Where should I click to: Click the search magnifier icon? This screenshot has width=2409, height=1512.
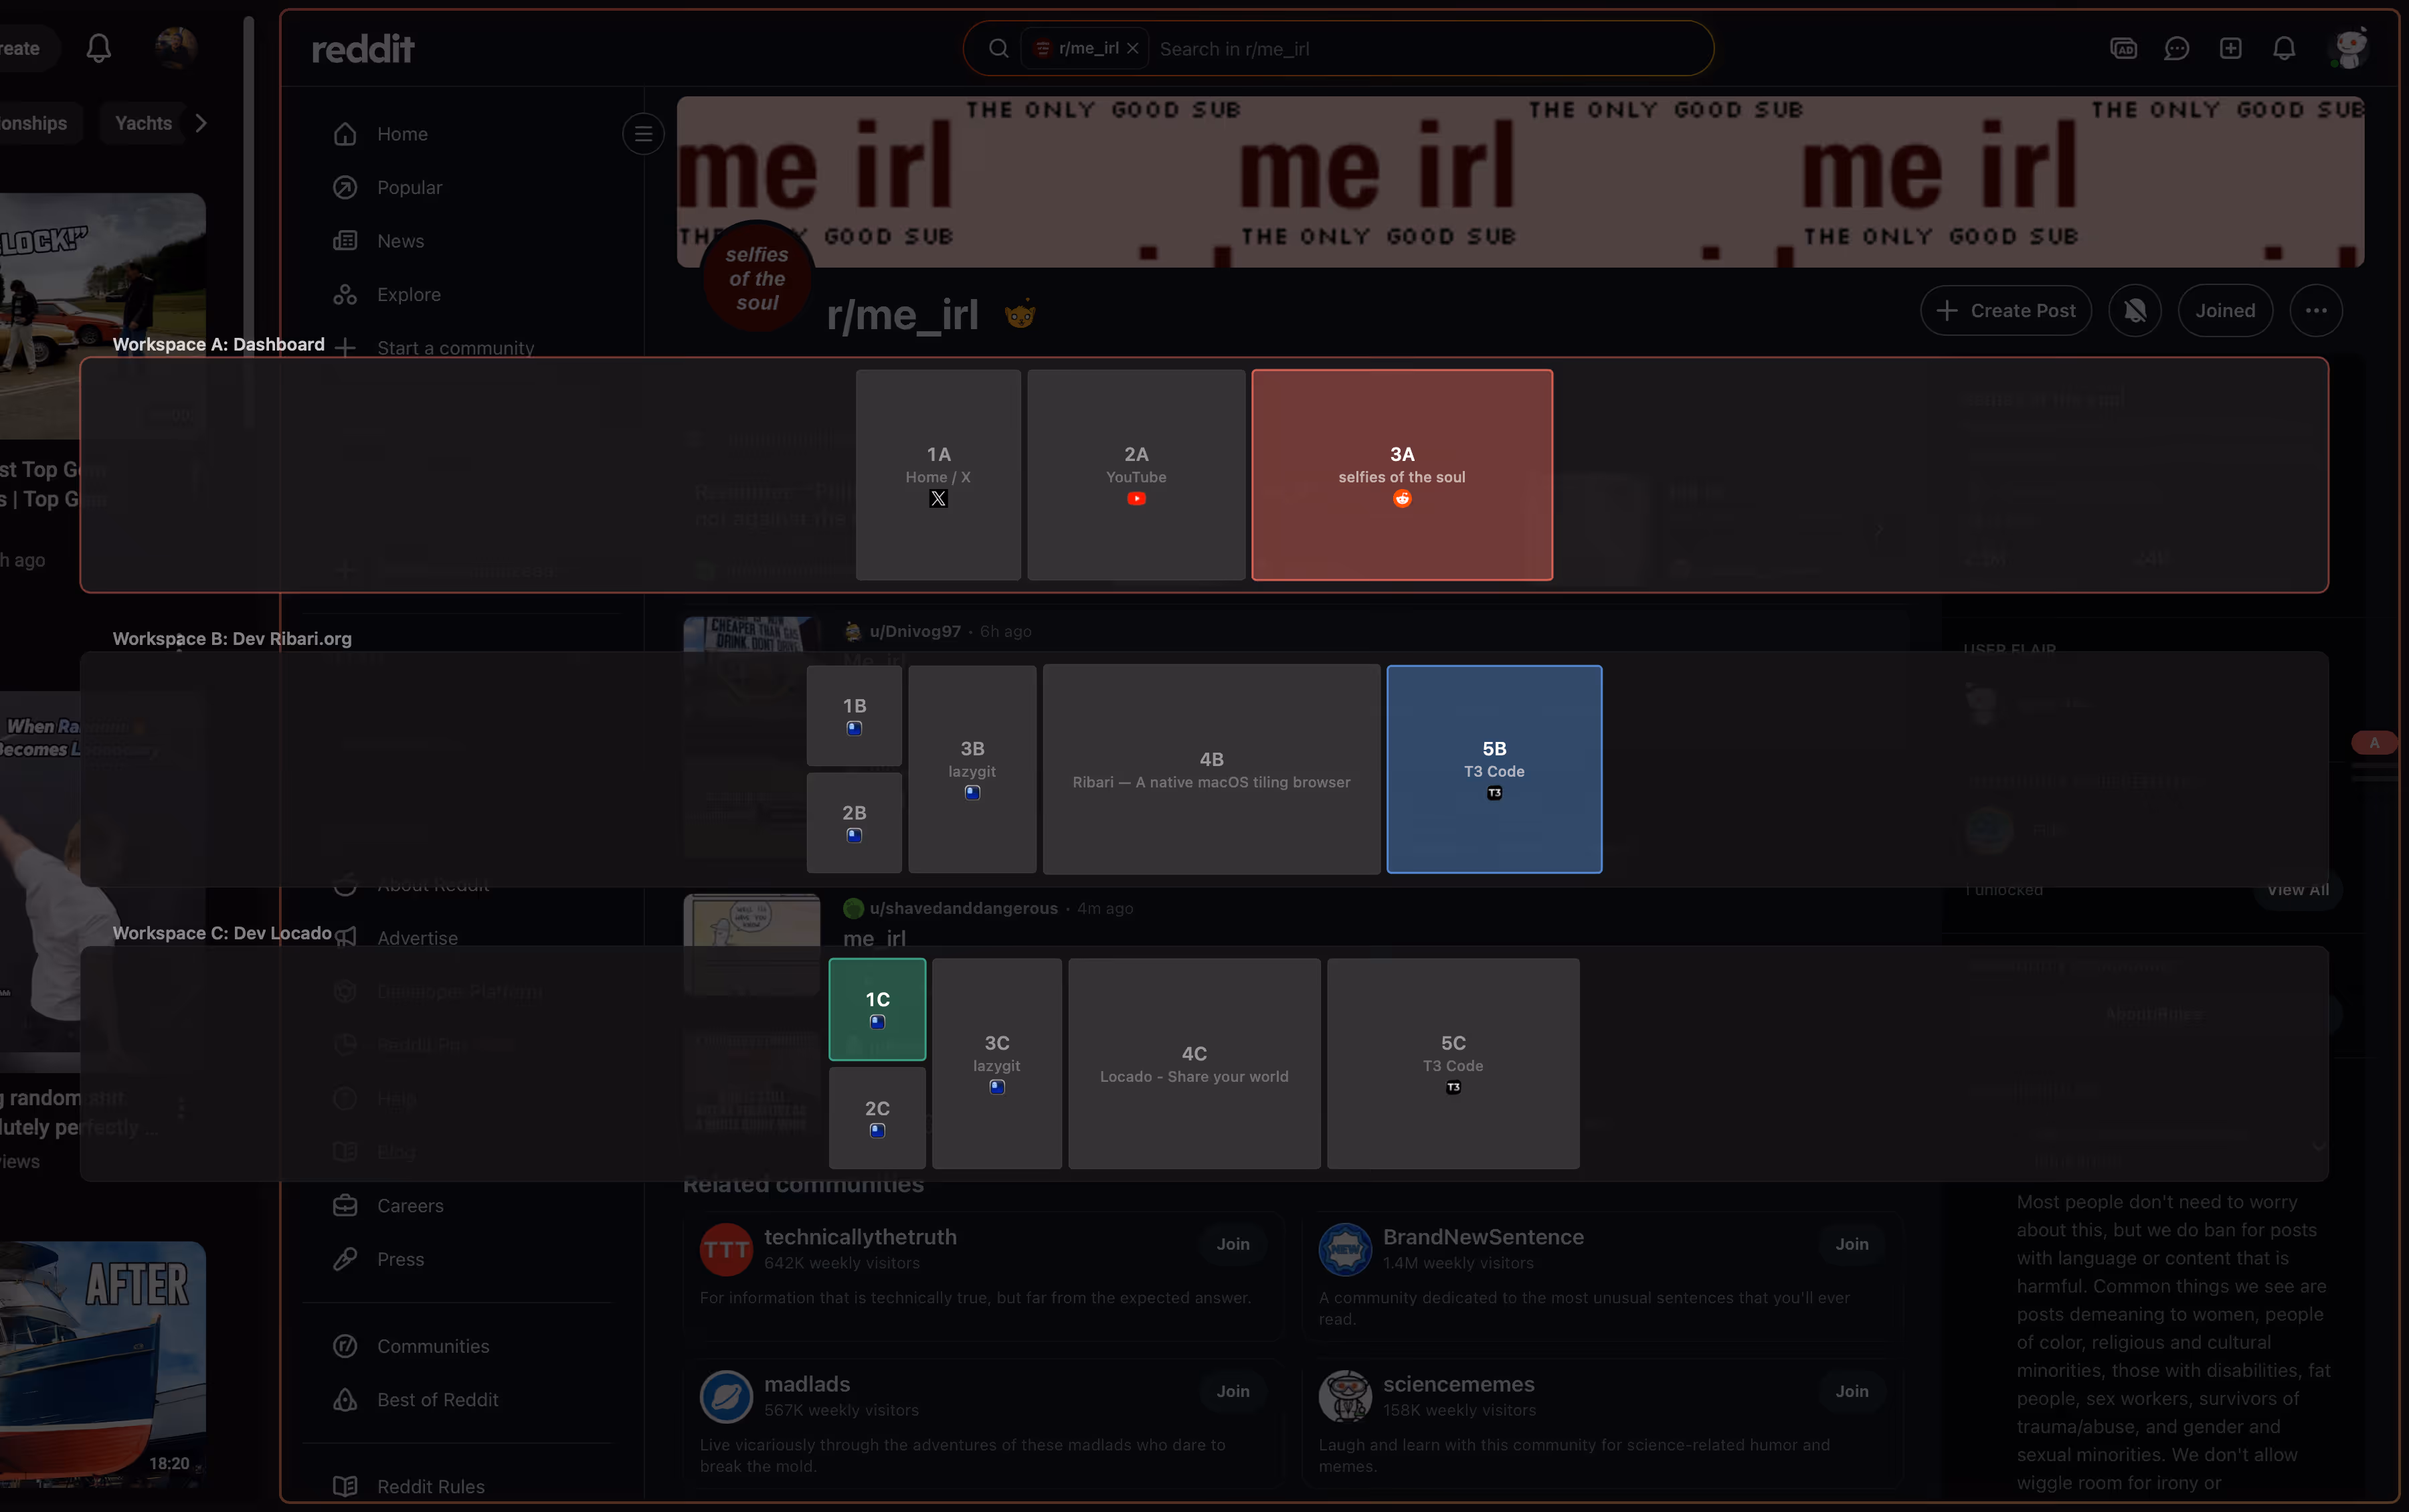[998, 49]
